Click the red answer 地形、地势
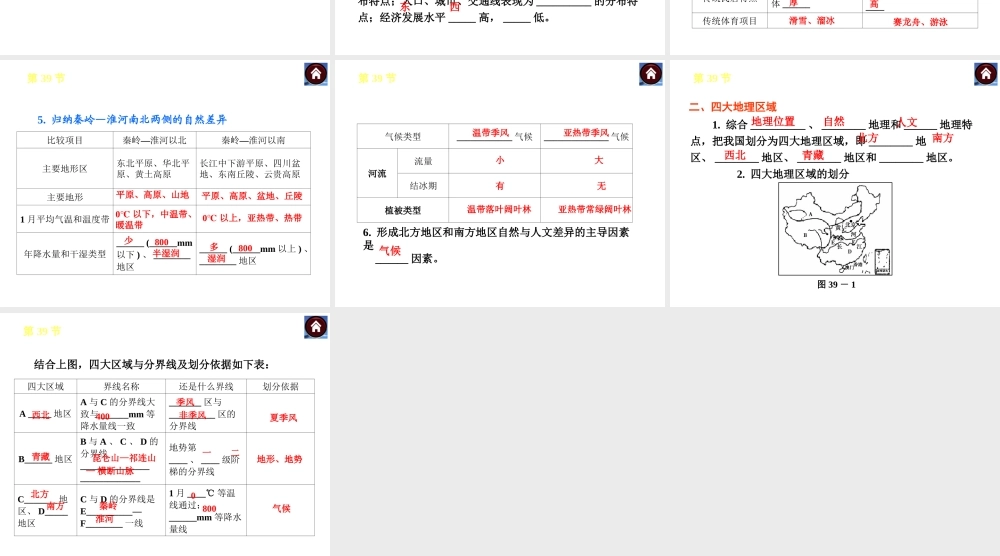 point(279,459)
